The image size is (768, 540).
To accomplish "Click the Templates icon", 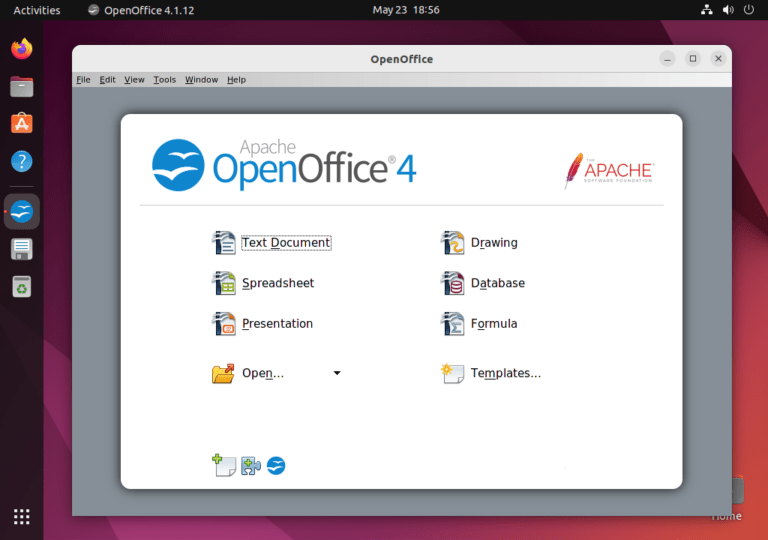I will [x=453, y=373].
